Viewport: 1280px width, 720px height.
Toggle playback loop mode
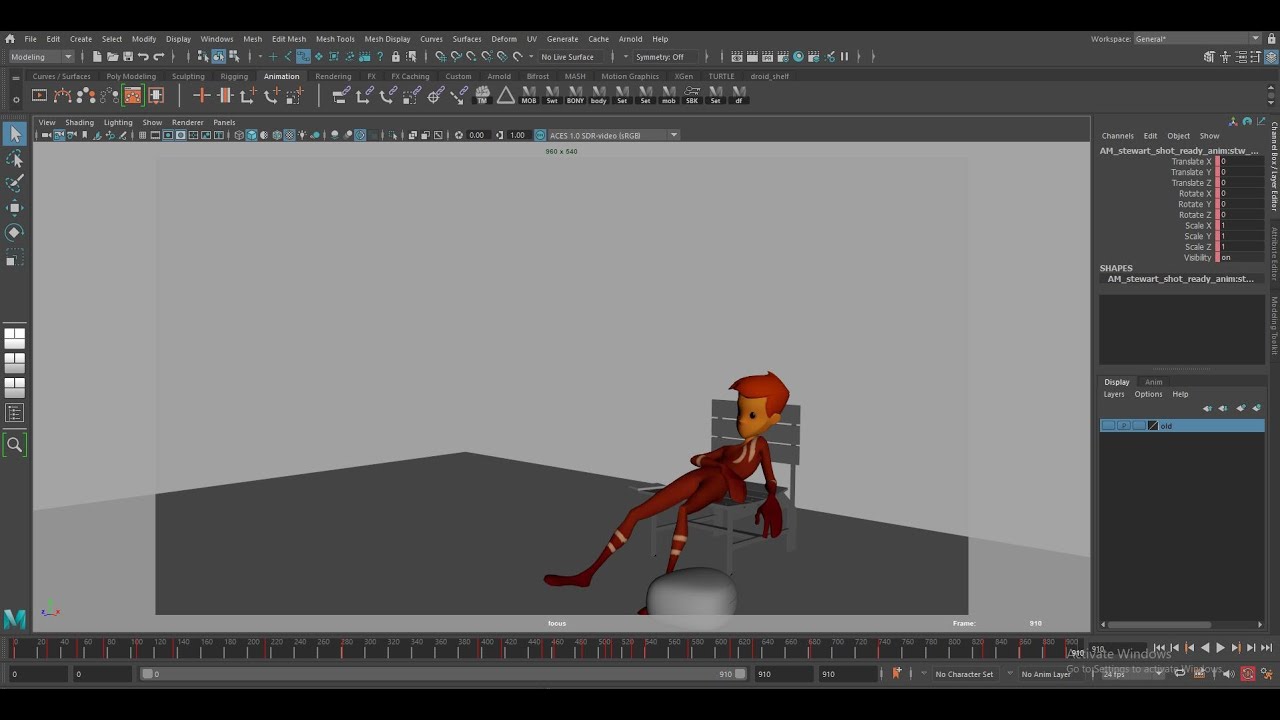(1180, 674)
